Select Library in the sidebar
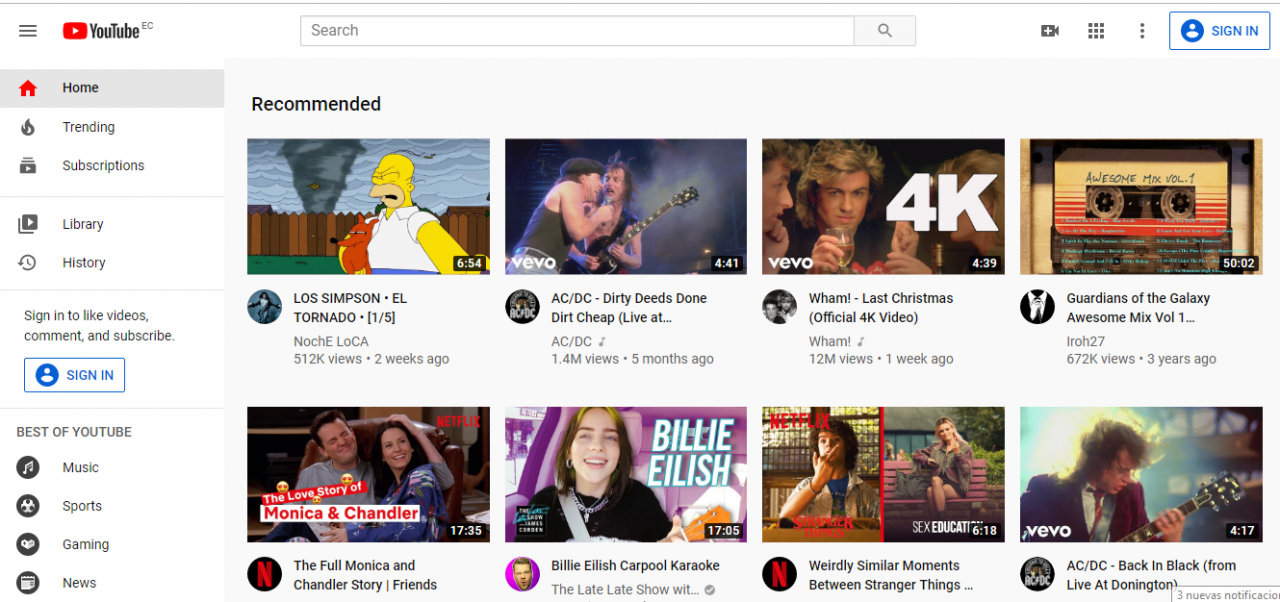This screenshot has width=1280, height=602. [82, 224]
